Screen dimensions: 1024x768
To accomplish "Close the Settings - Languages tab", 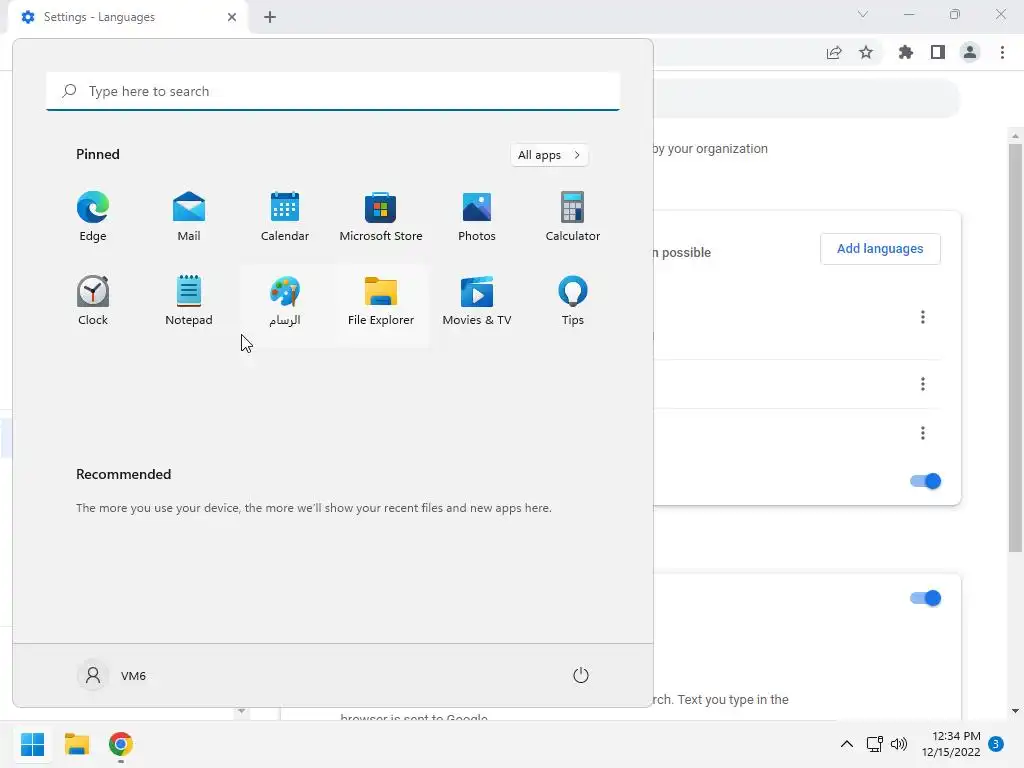I will (232, 17).
